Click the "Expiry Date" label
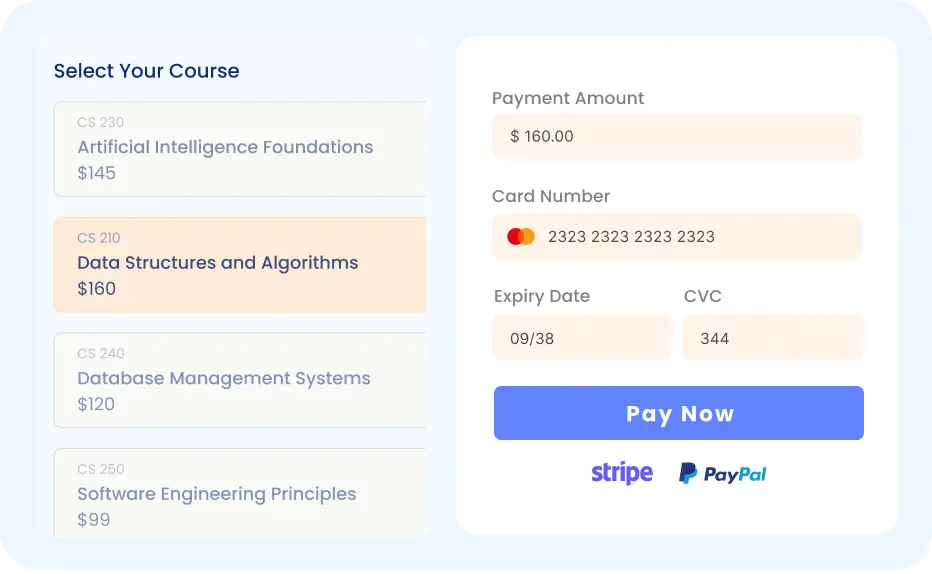Screen dimensions: 932x574 coord(542,296)
